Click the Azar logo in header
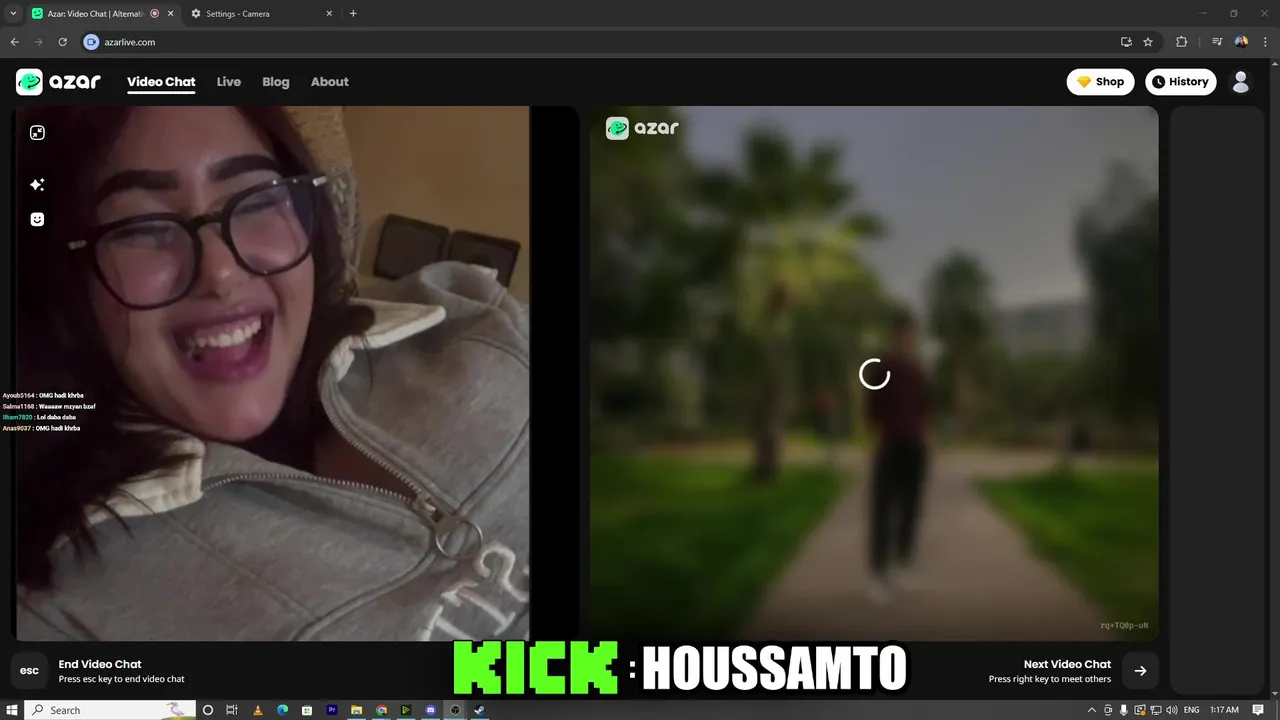The image size is (1280, 720). (x=58, y=82)
